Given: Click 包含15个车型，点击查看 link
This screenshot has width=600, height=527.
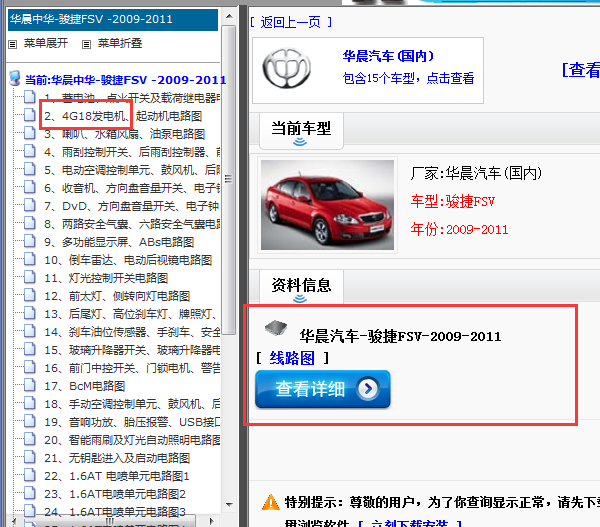Looking at the screenshot, I should (408, 78).
